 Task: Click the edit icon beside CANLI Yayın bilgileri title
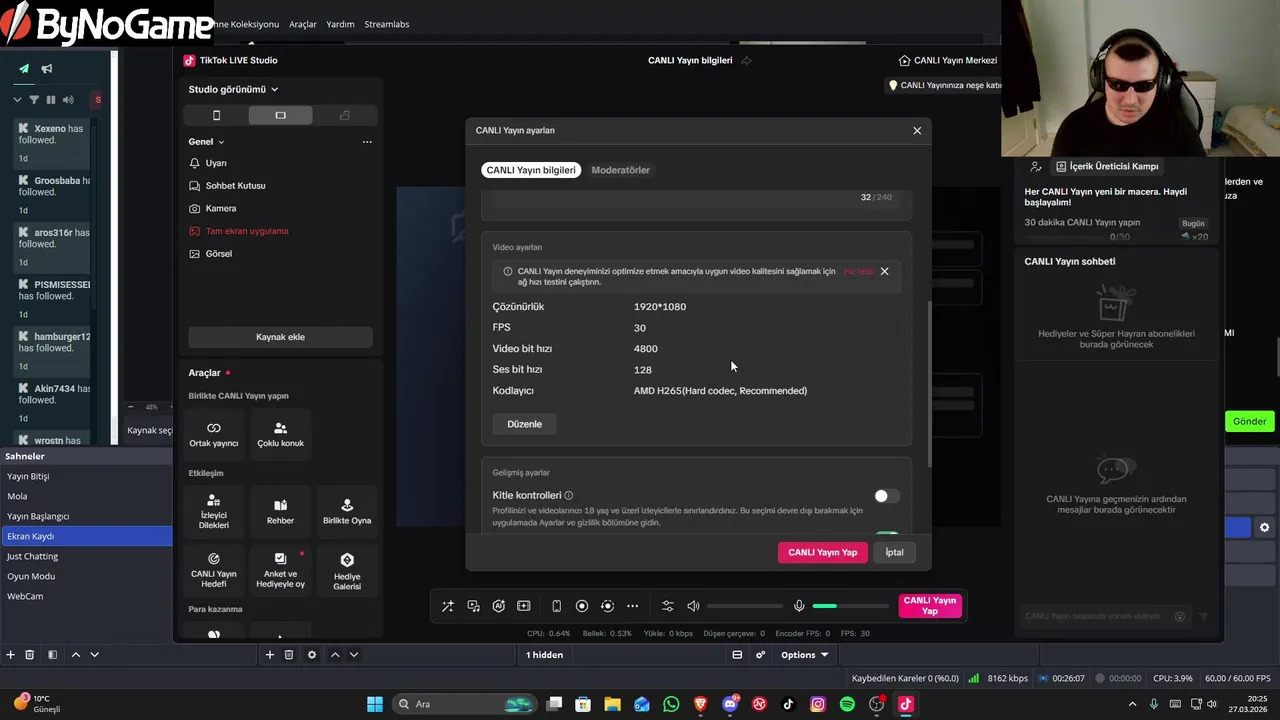746,60
